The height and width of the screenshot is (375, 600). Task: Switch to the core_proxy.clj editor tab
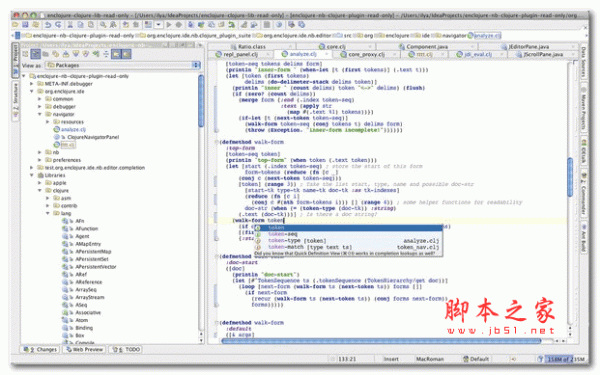(x=366, y=54)
